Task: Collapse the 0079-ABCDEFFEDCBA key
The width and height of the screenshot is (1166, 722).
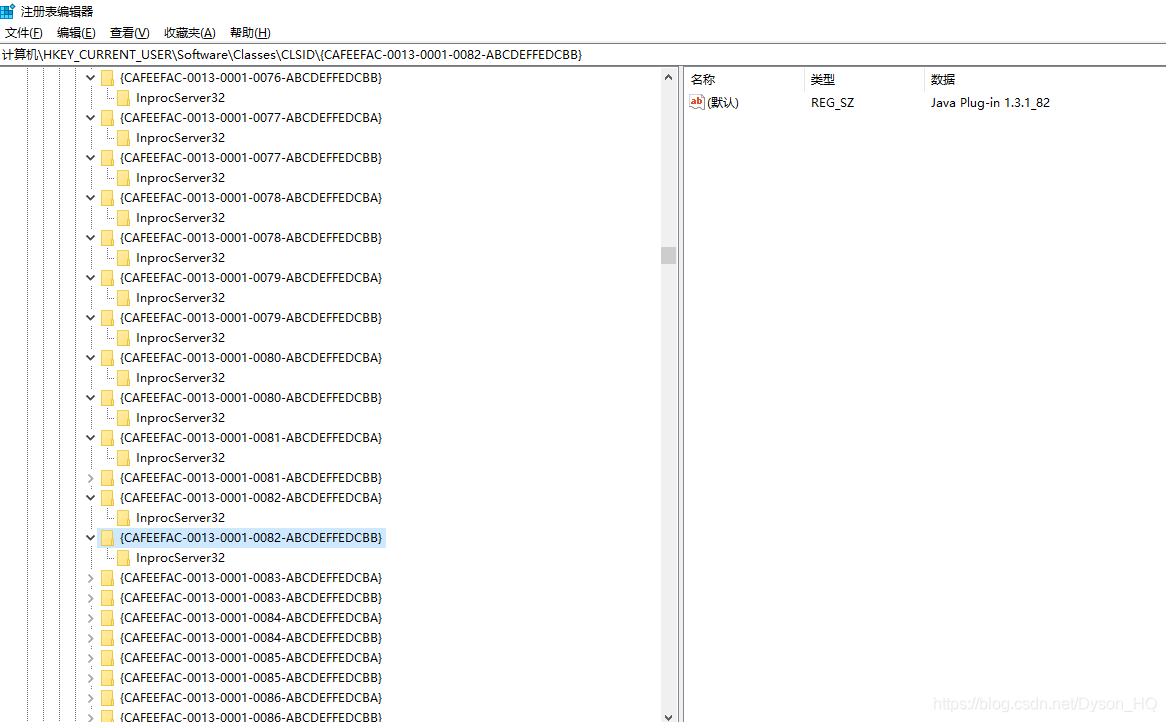Action: (90, 277)
